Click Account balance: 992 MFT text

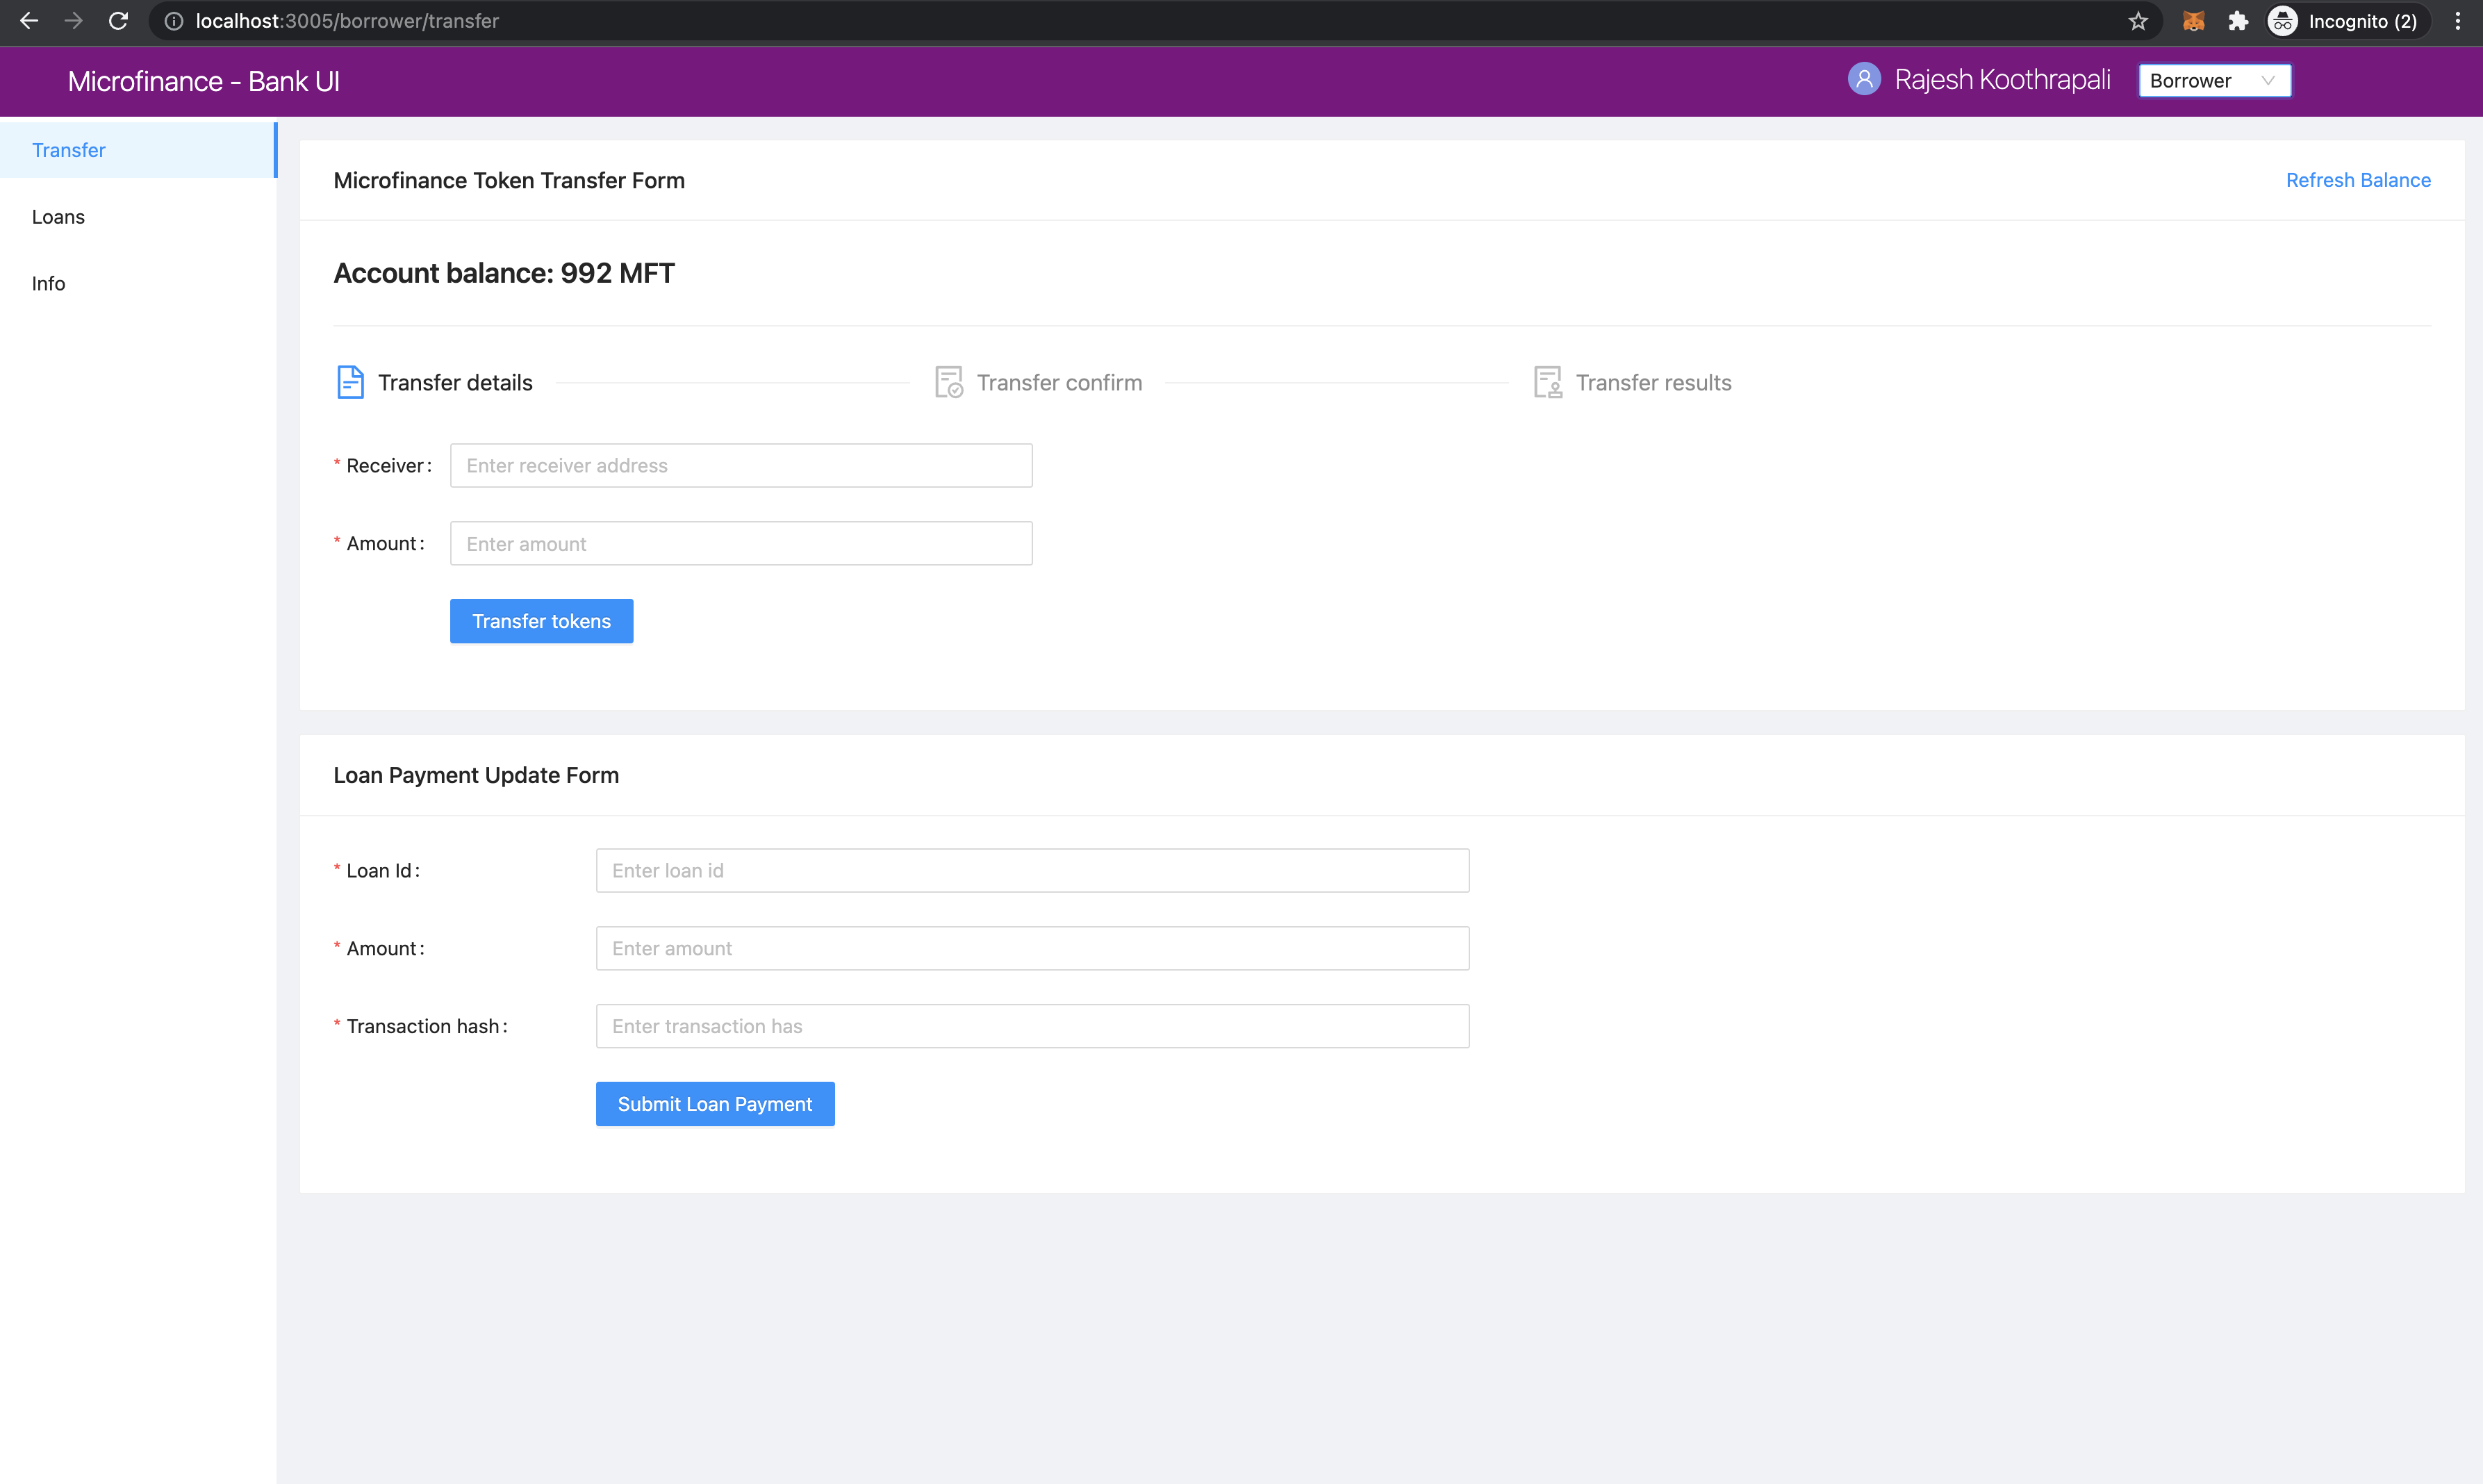504,273
